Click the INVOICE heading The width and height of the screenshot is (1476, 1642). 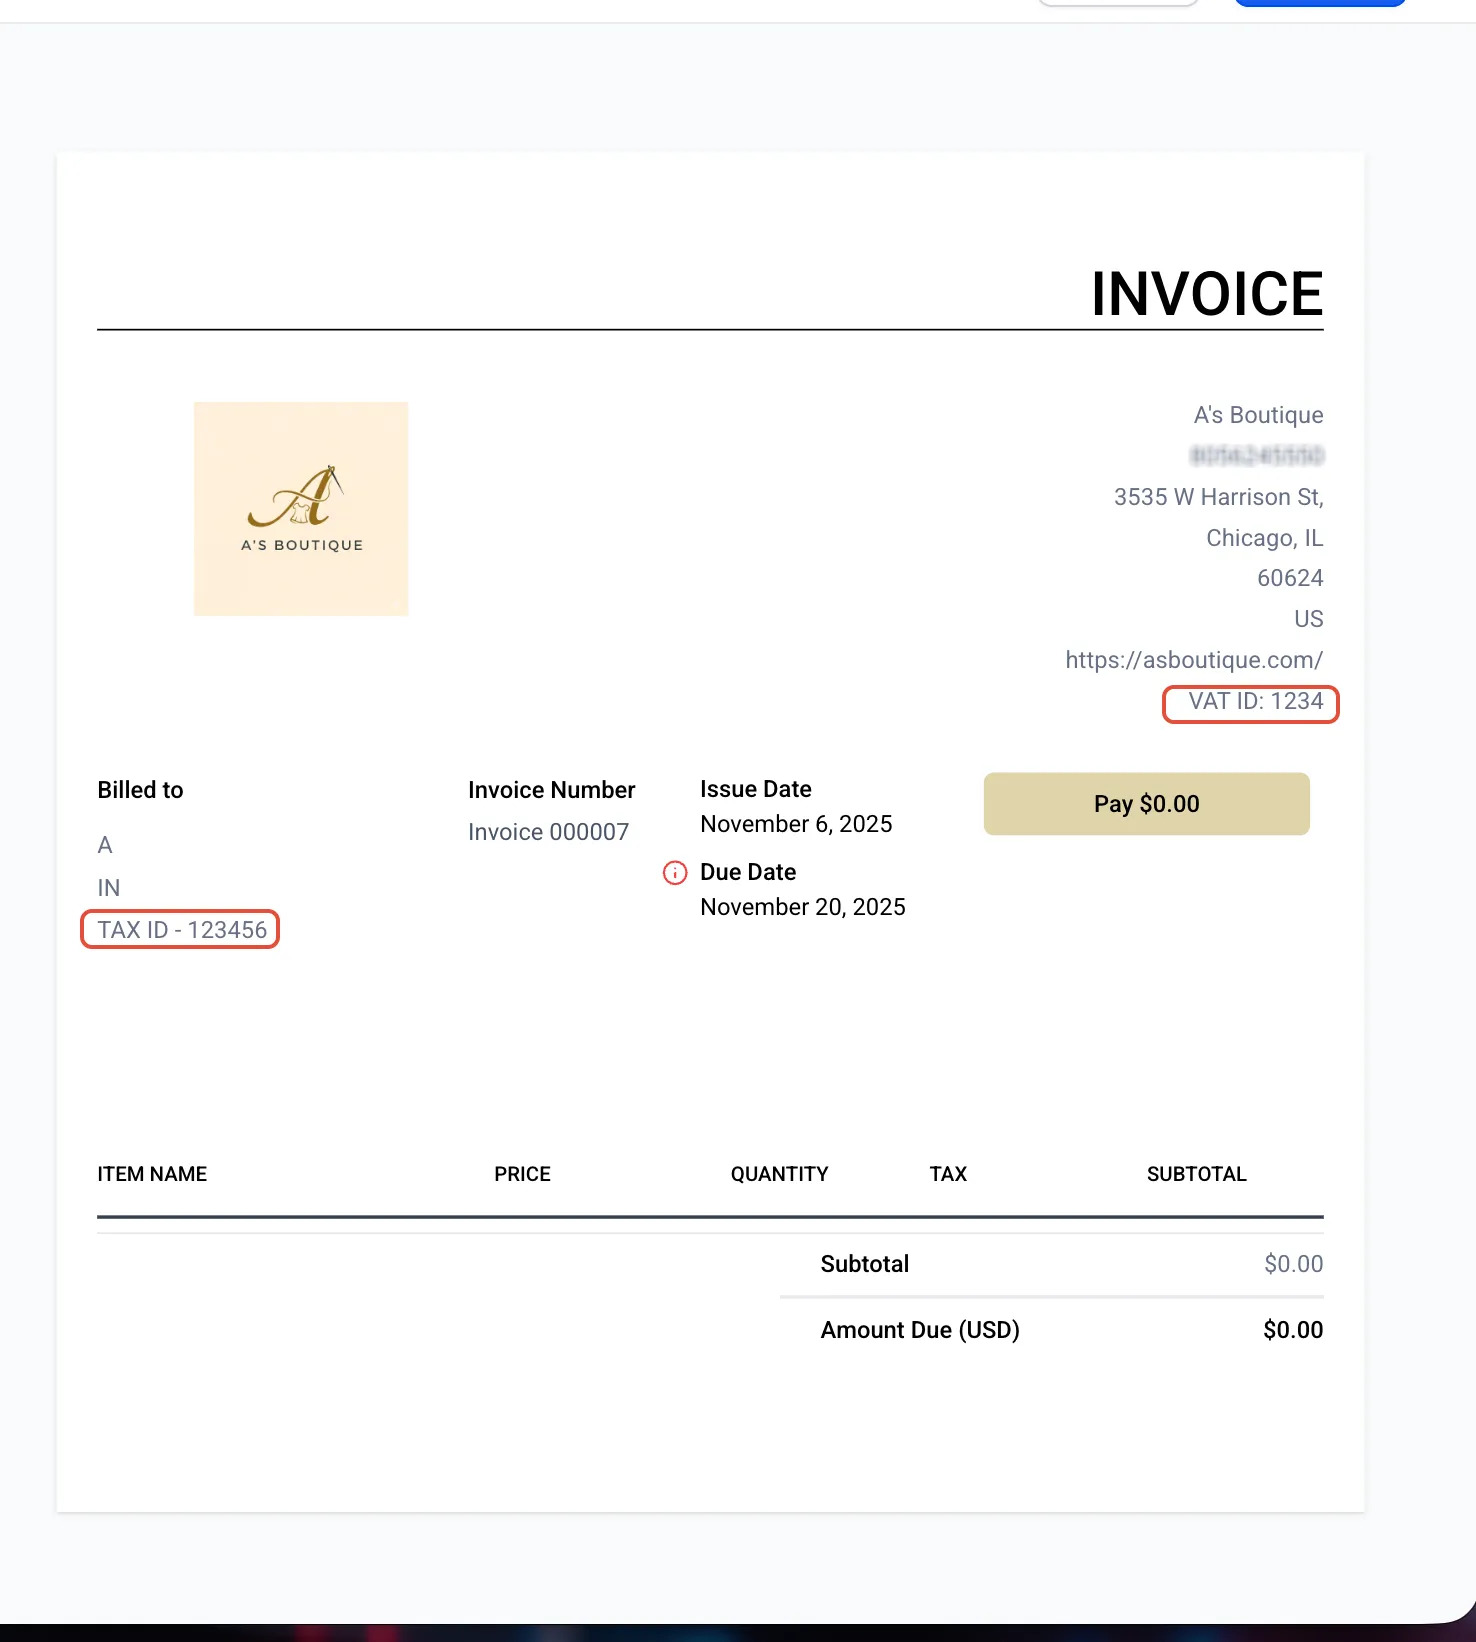(1207, 294)
